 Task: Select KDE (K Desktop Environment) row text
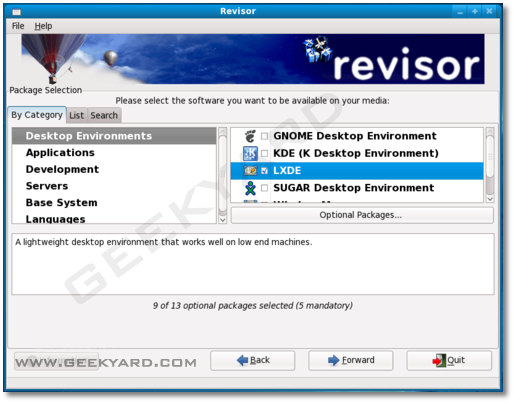click(356, 153)
